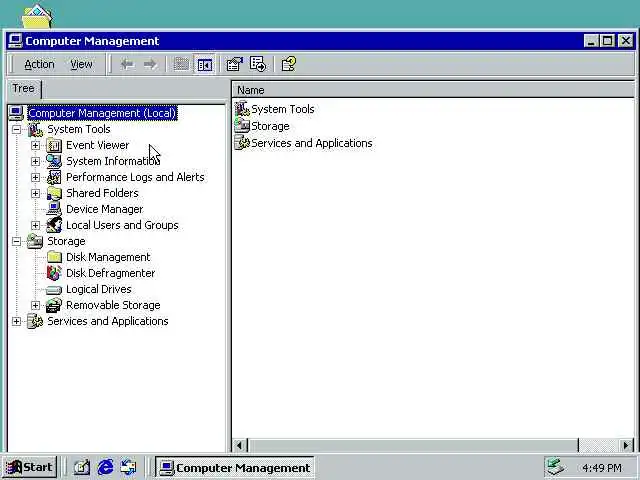
Task: Click the System Tools icon in tree
Action: pos(35,129)
